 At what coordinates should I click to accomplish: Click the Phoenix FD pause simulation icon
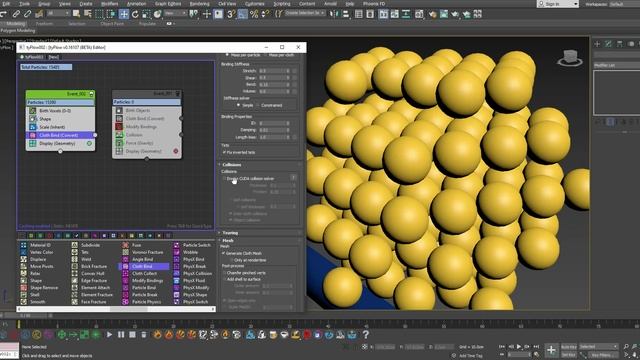pos(121,335)
